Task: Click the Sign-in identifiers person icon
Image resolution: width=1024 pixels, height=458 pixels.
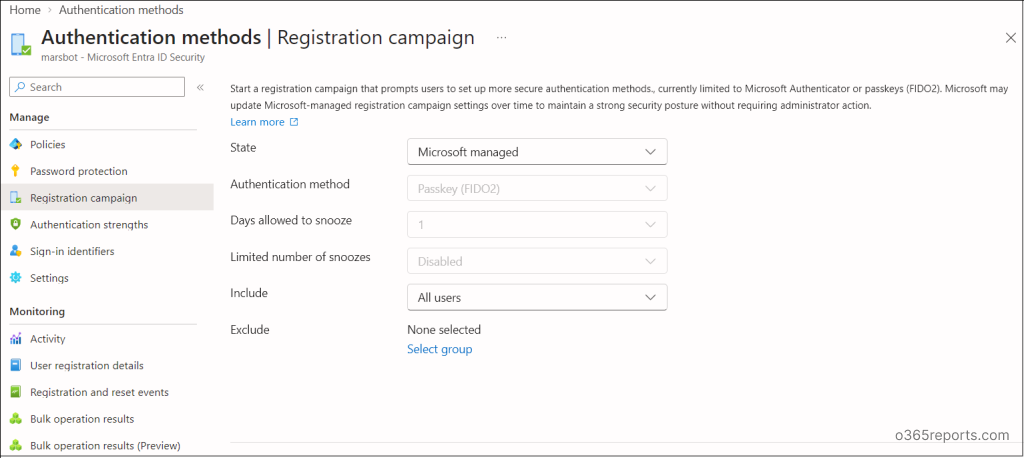Action: click(16, 251)
